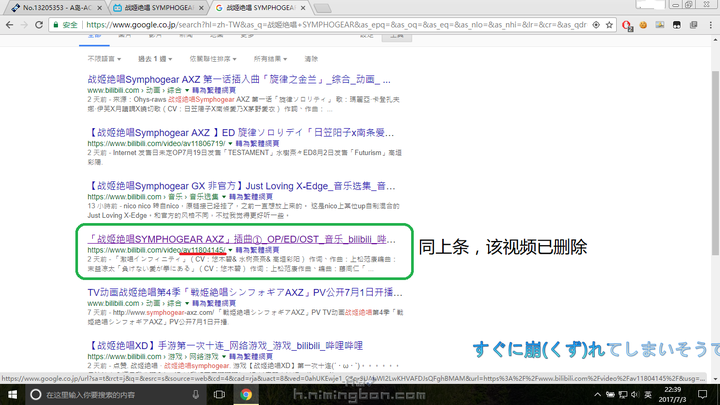Open result 战姬绝唱XD 手游第一次十连

click(225, 346)
